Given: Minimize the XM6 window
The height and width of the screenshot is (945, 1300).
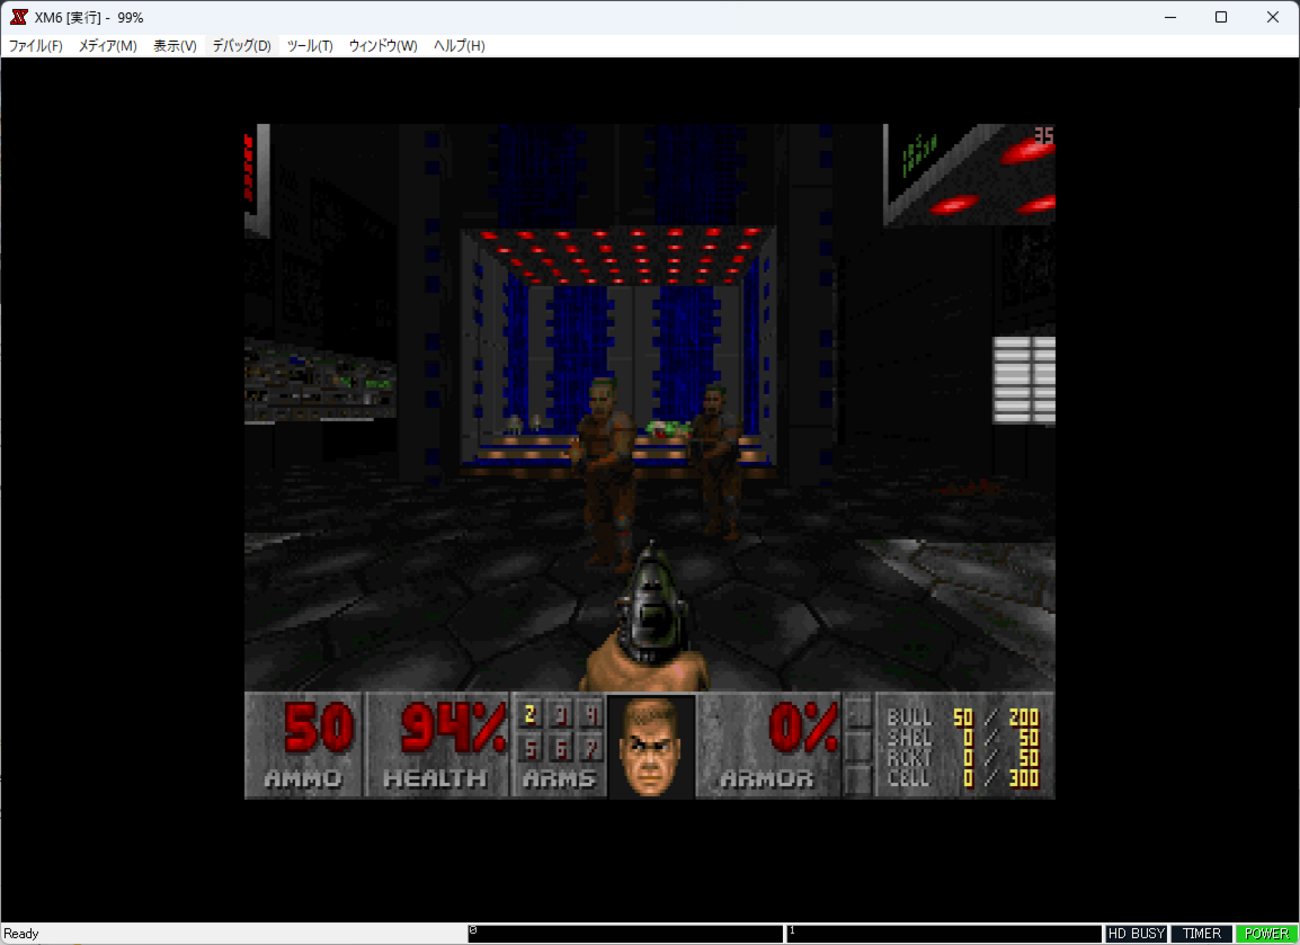Looking at the screenshot, I should [x=1170, y=17].
